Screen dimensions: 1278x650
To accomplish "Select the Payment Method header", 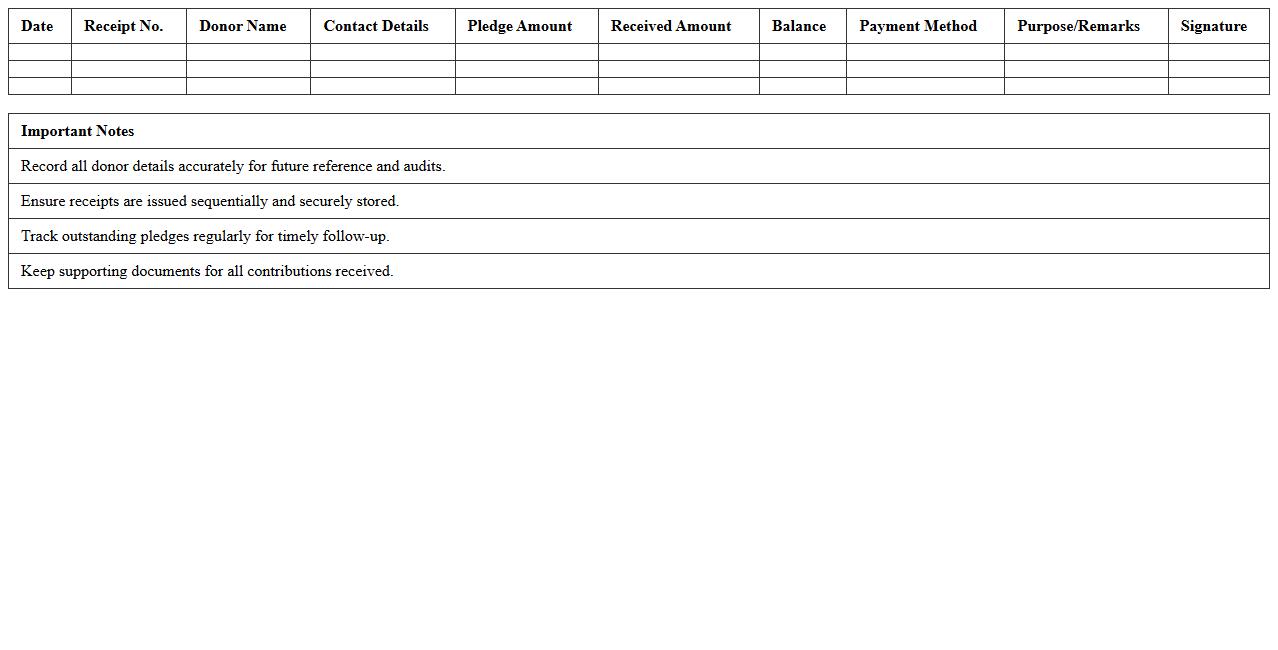I will 918,26.
